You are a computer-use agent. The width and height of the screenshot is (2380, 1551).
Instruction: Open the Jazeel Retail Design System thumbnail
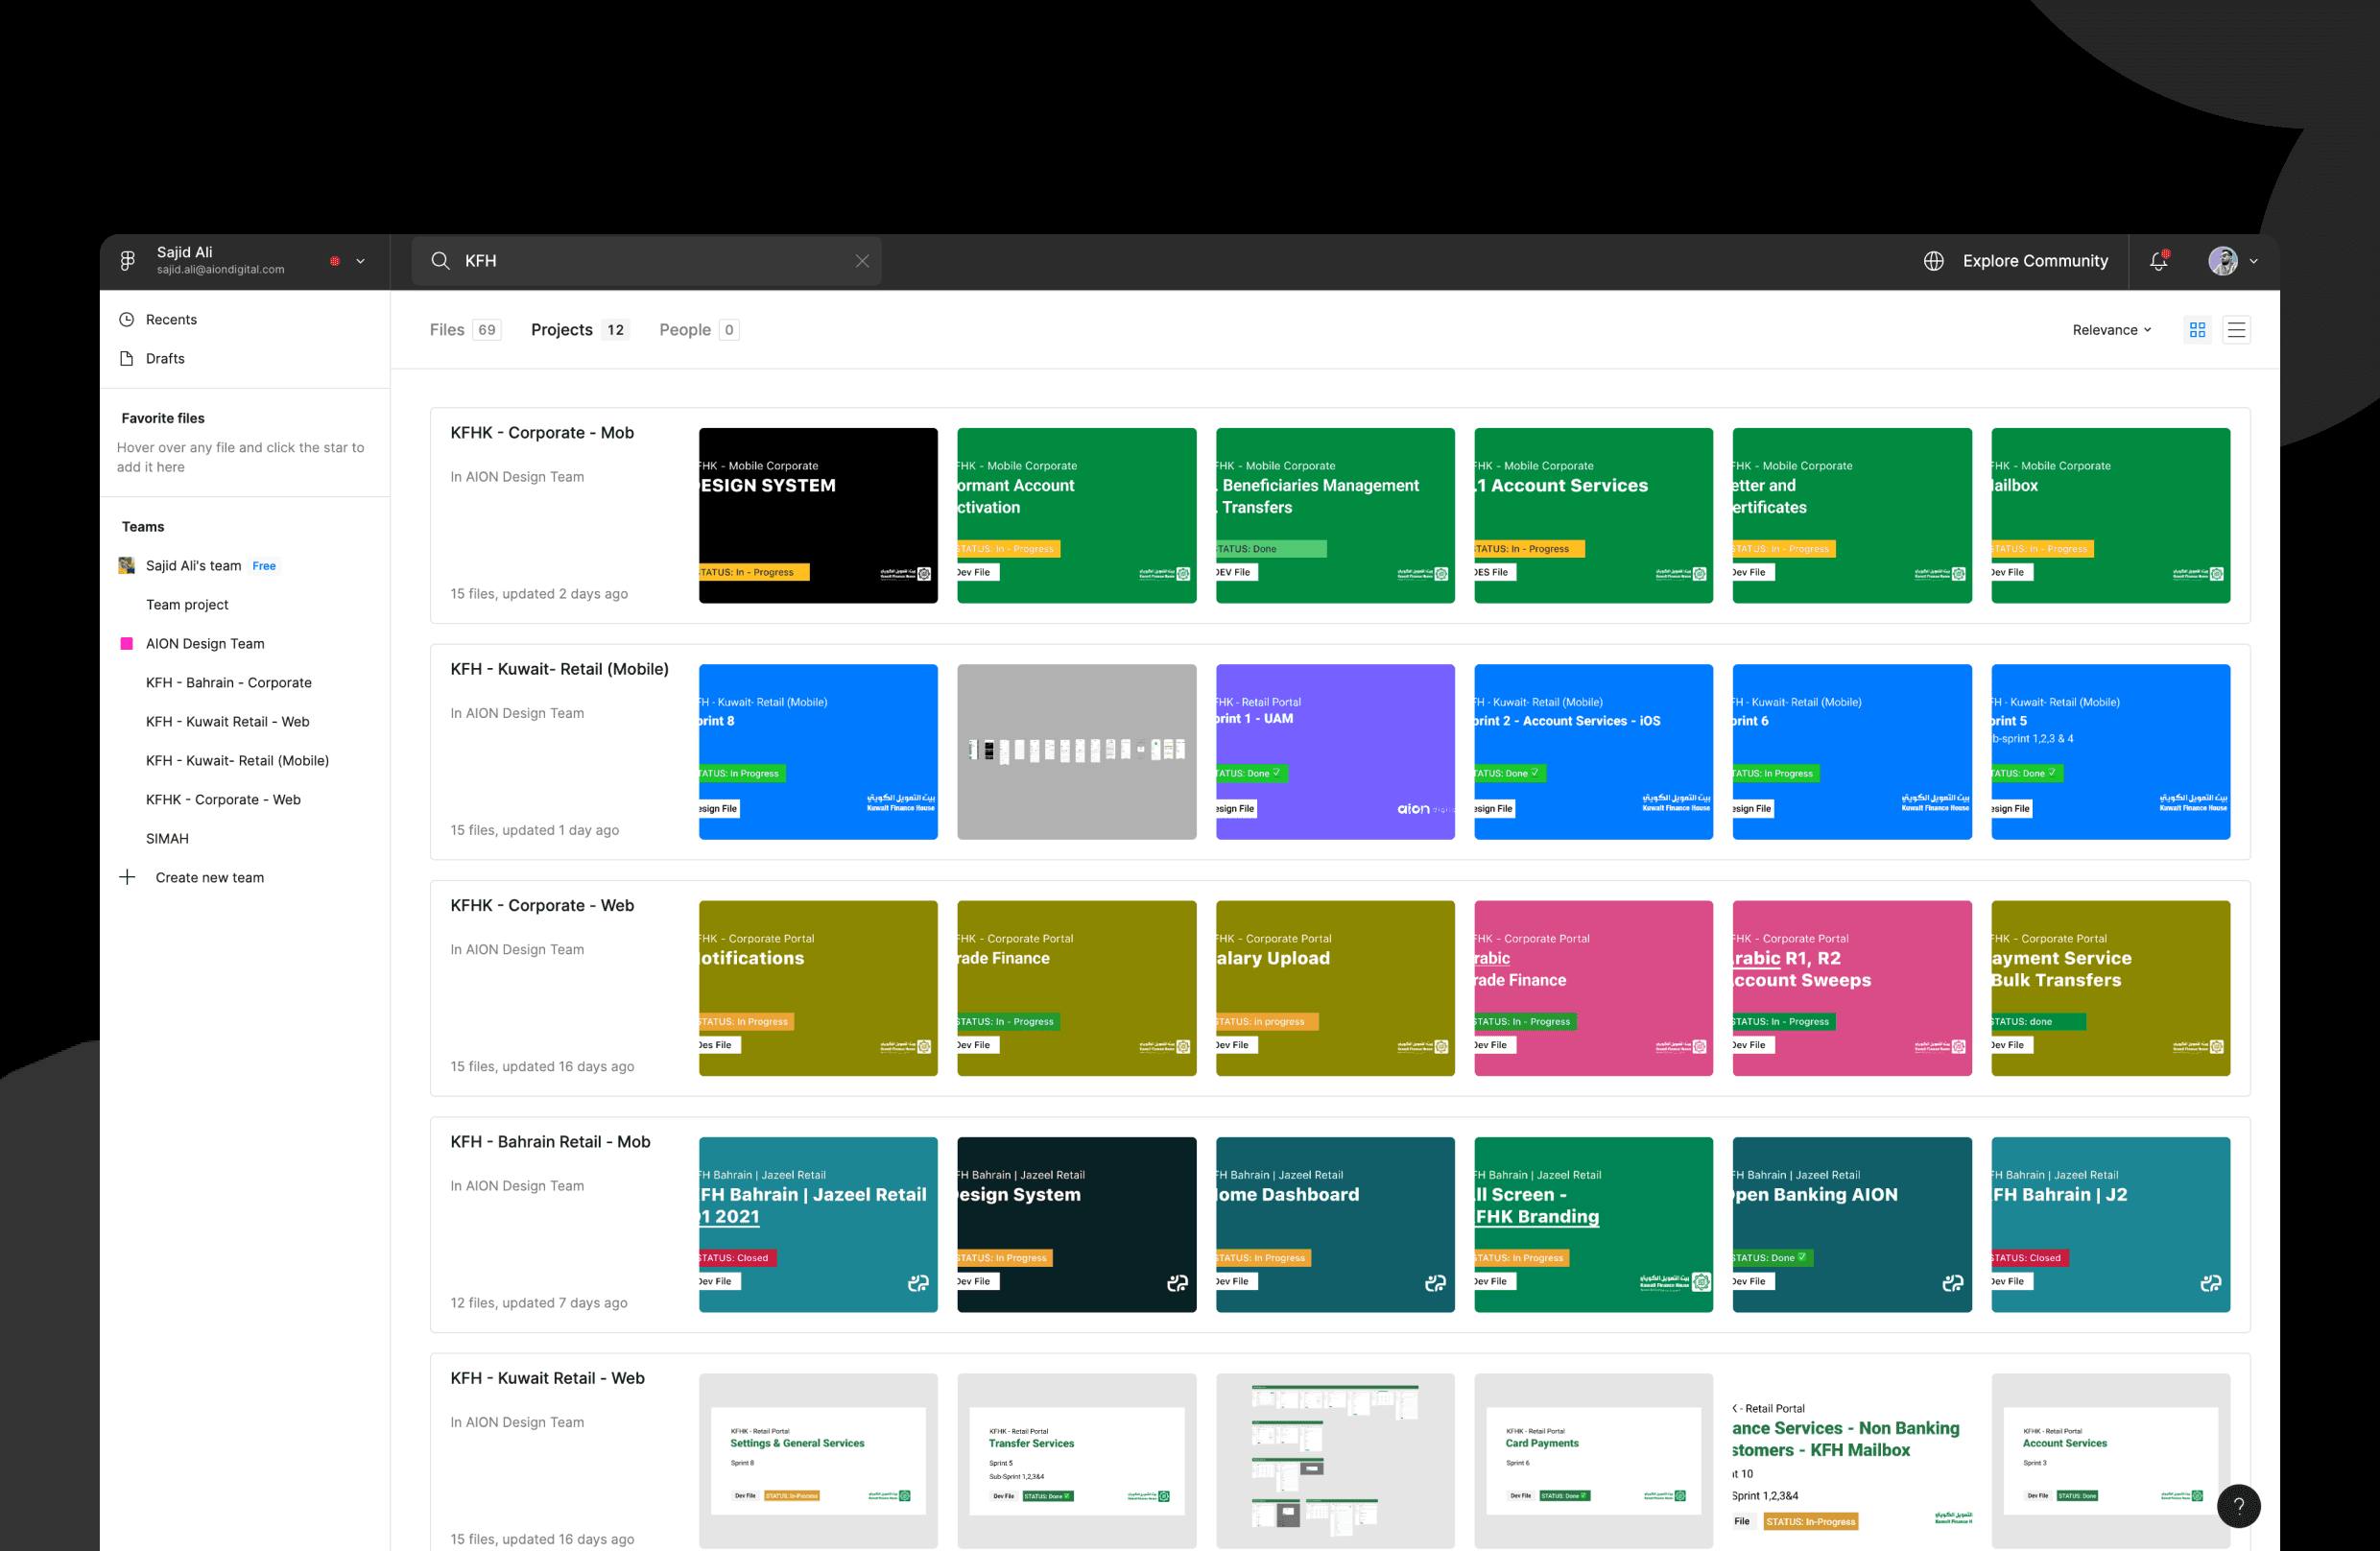point(1076,1225)
